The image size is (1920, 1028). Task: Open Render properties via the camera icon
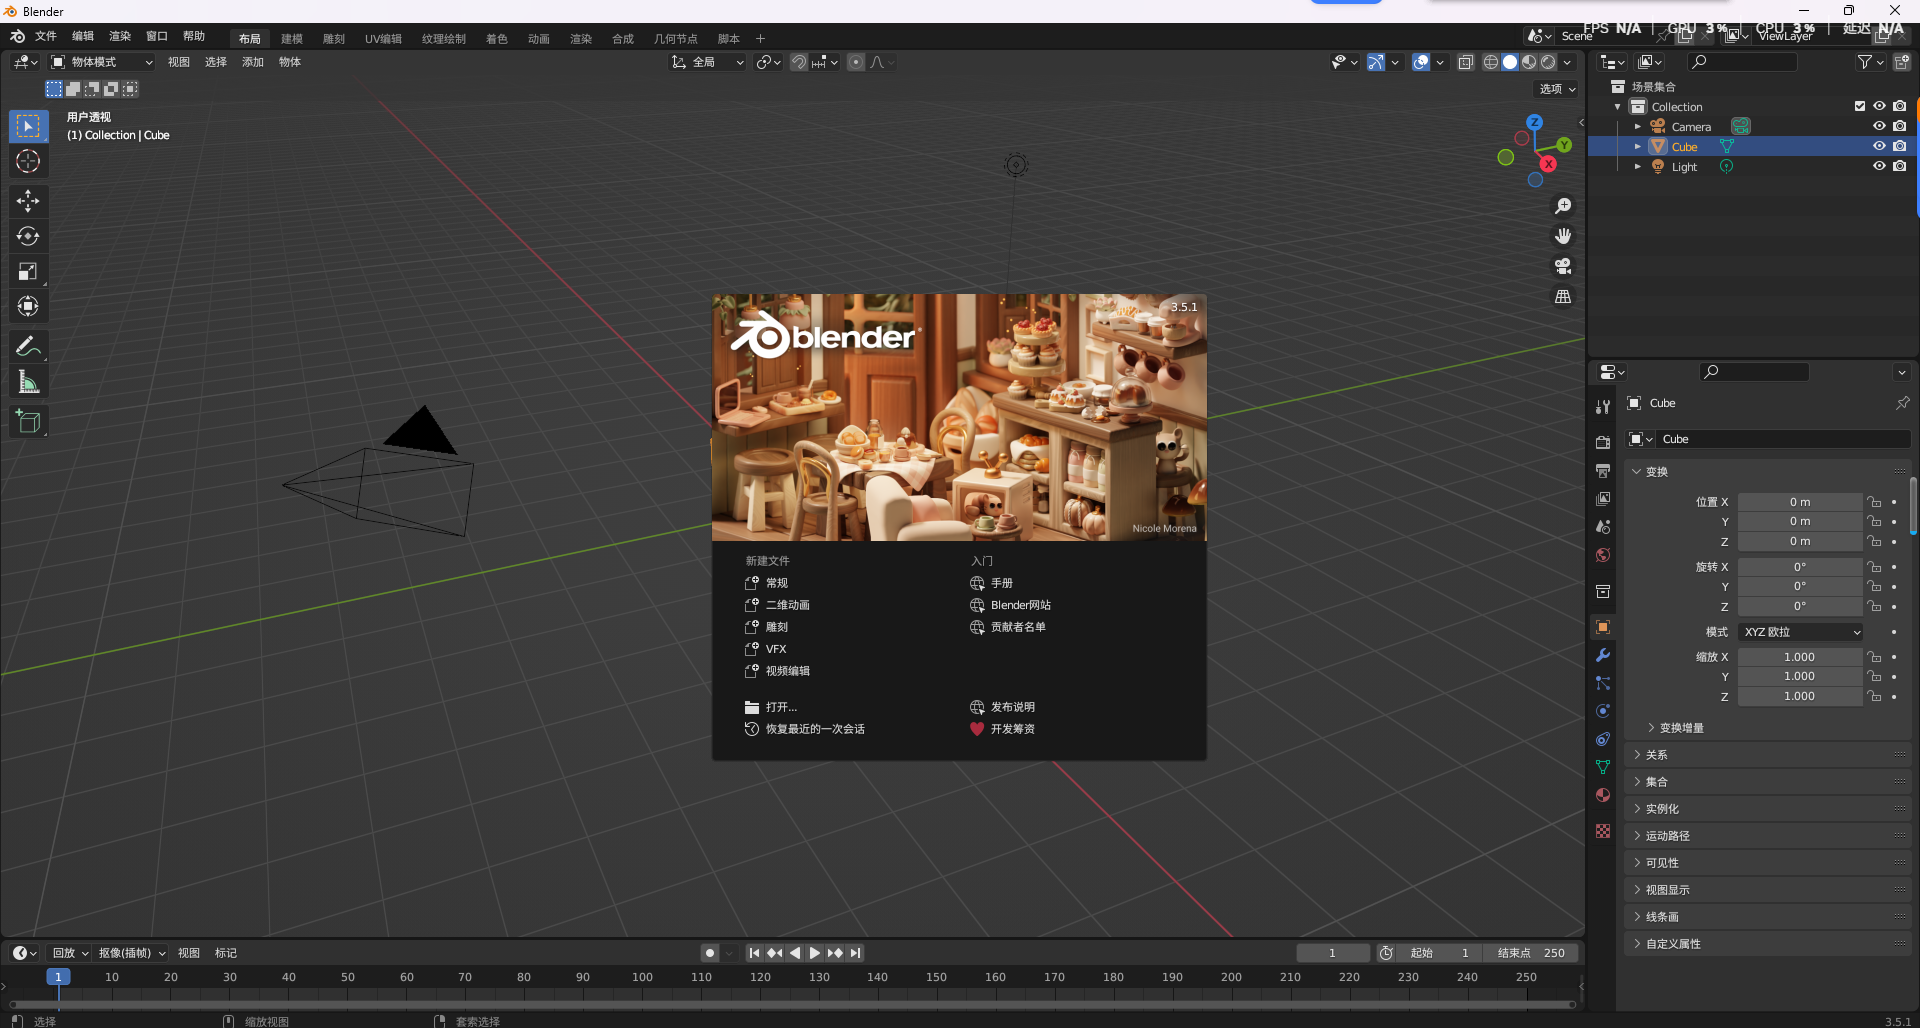click(1602, 441)
